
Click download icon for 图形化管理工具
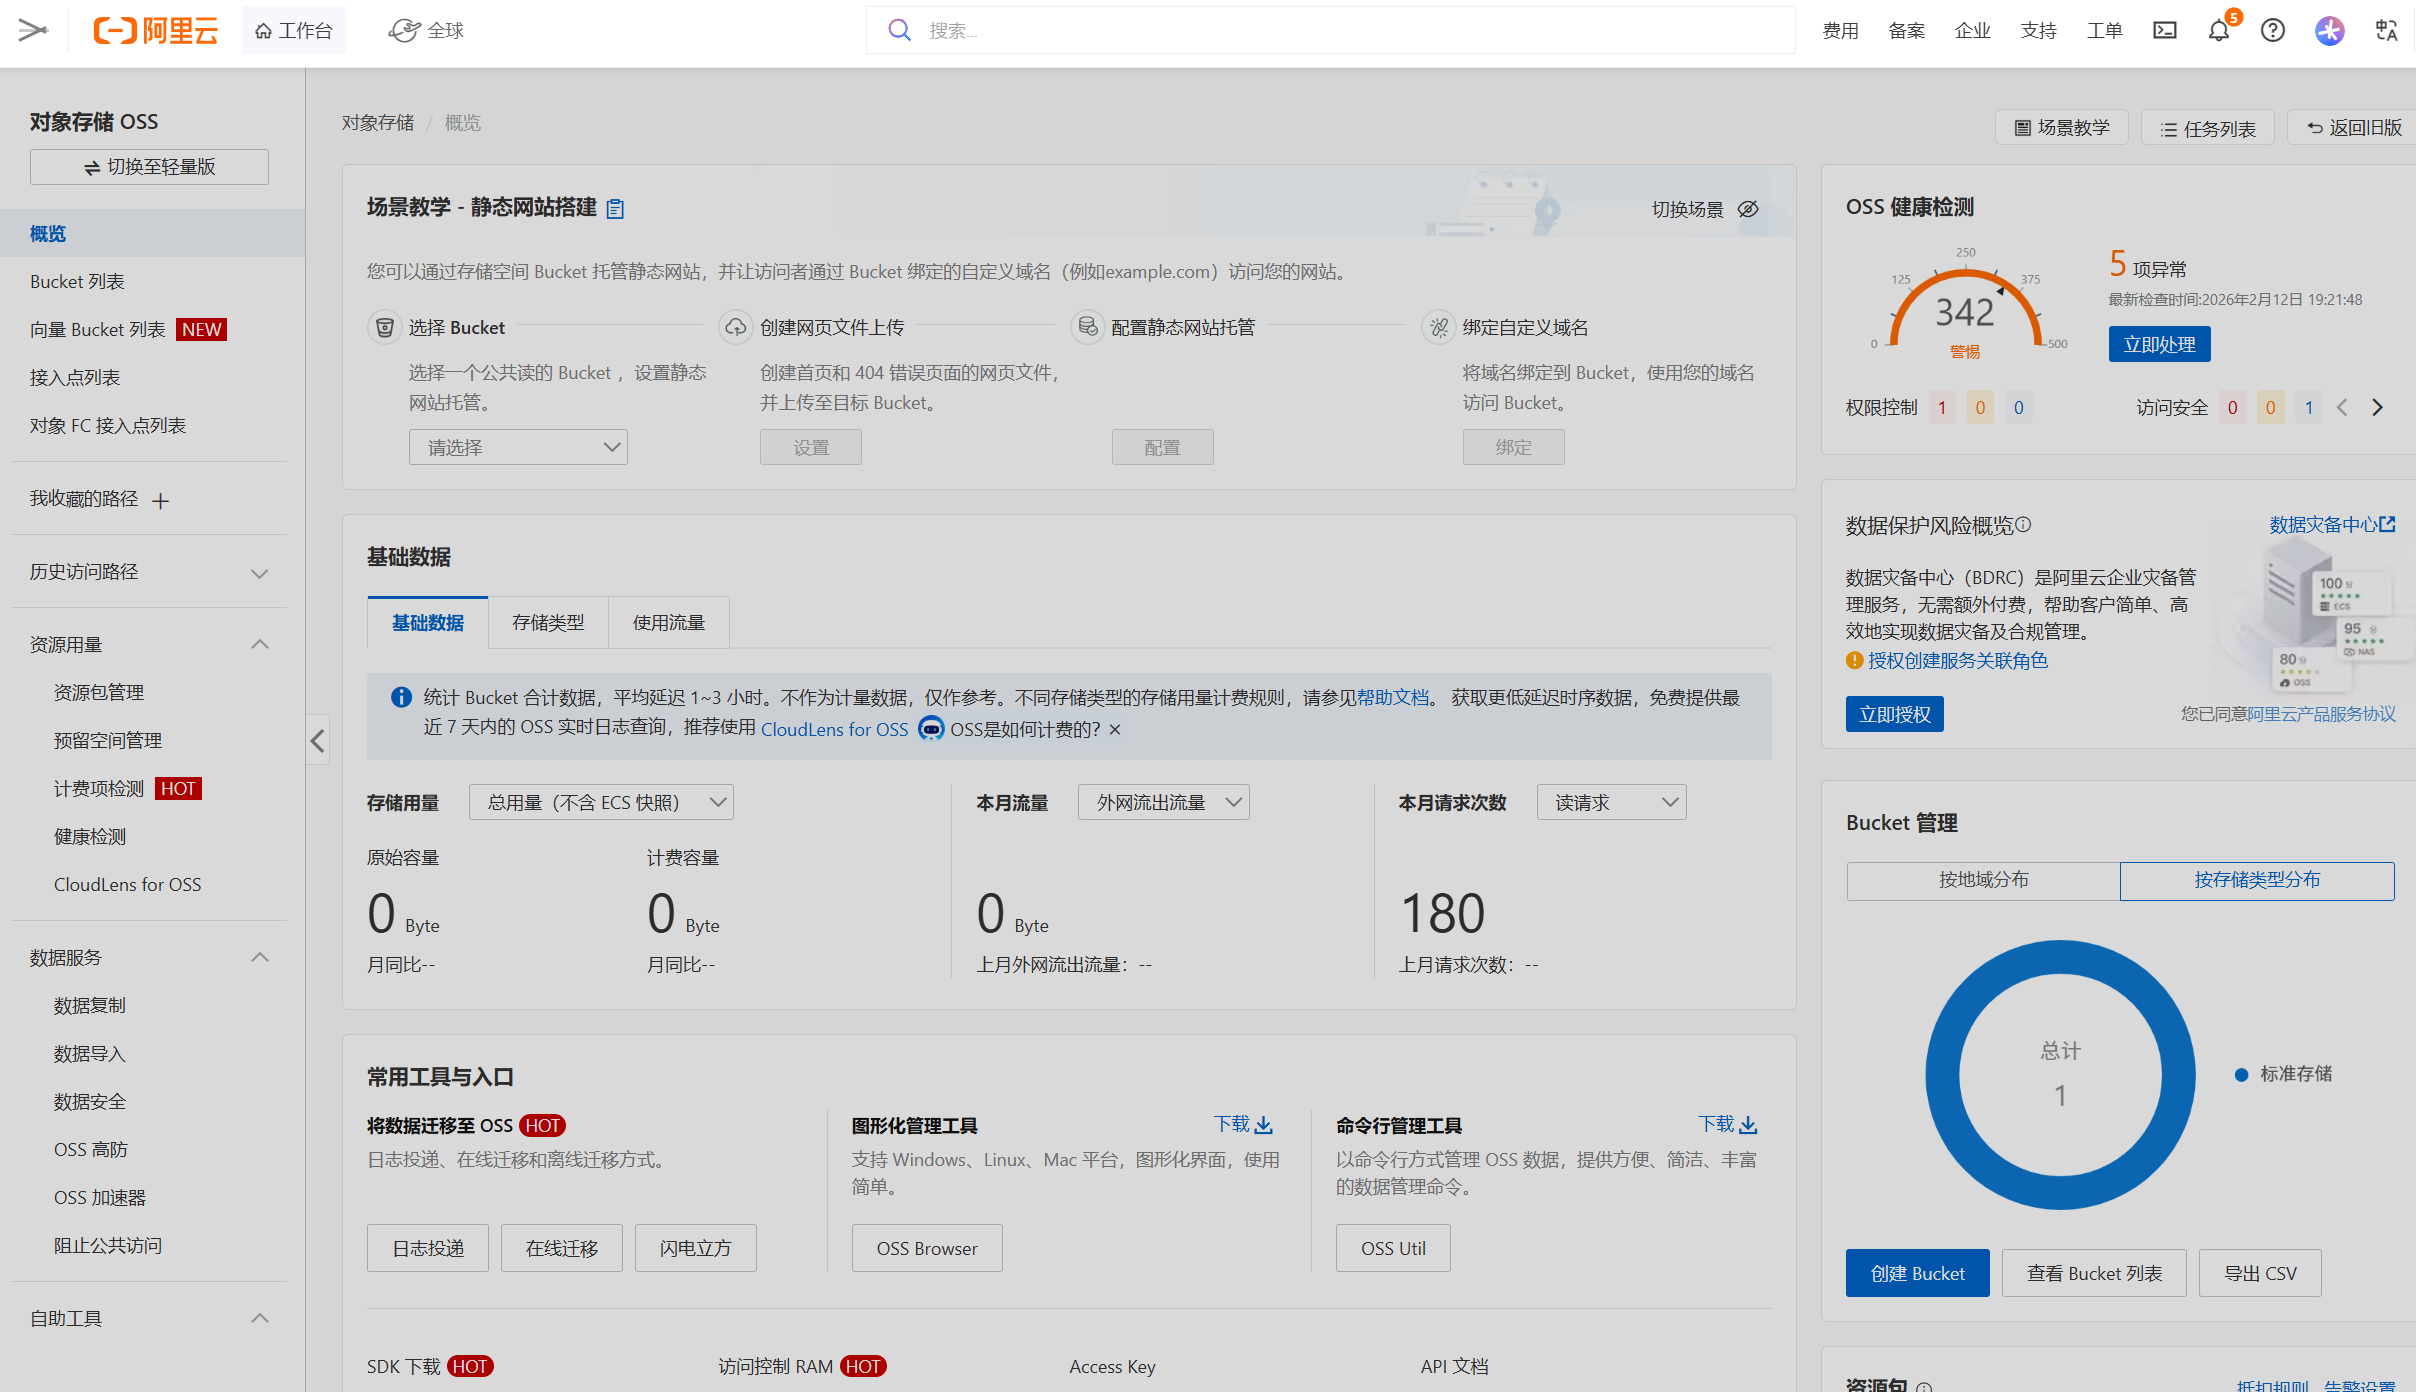pos(1264,1125)
